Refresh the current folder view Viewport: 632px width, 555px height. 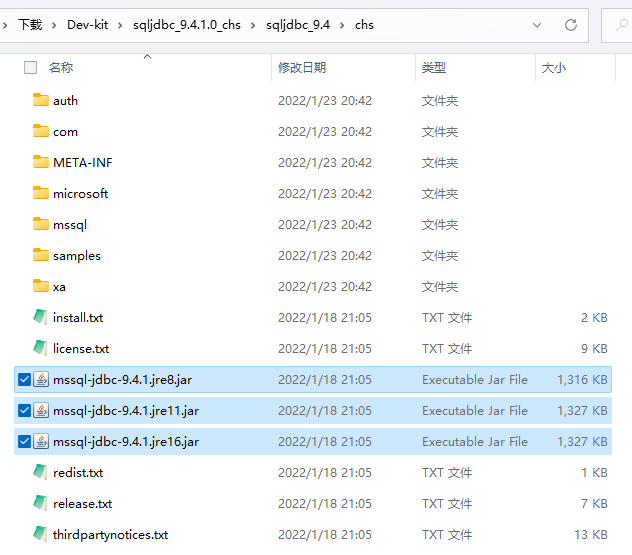click(571, 24)
